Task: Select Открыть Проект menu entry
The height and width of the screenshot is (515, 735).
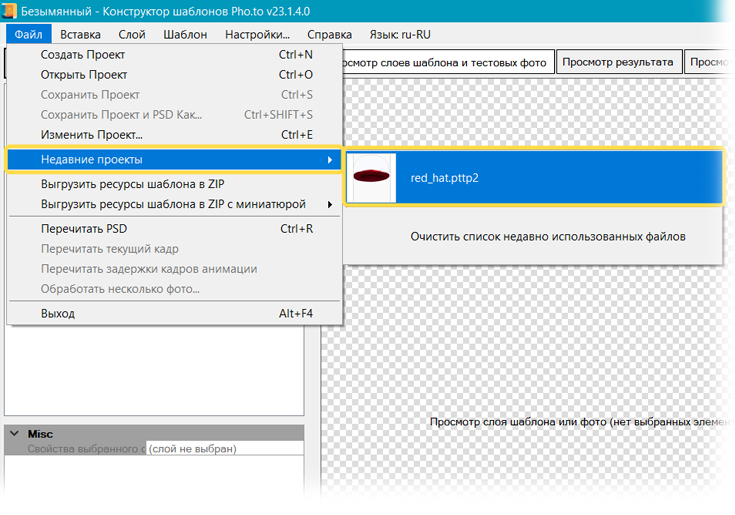Action: pos(85,75)
